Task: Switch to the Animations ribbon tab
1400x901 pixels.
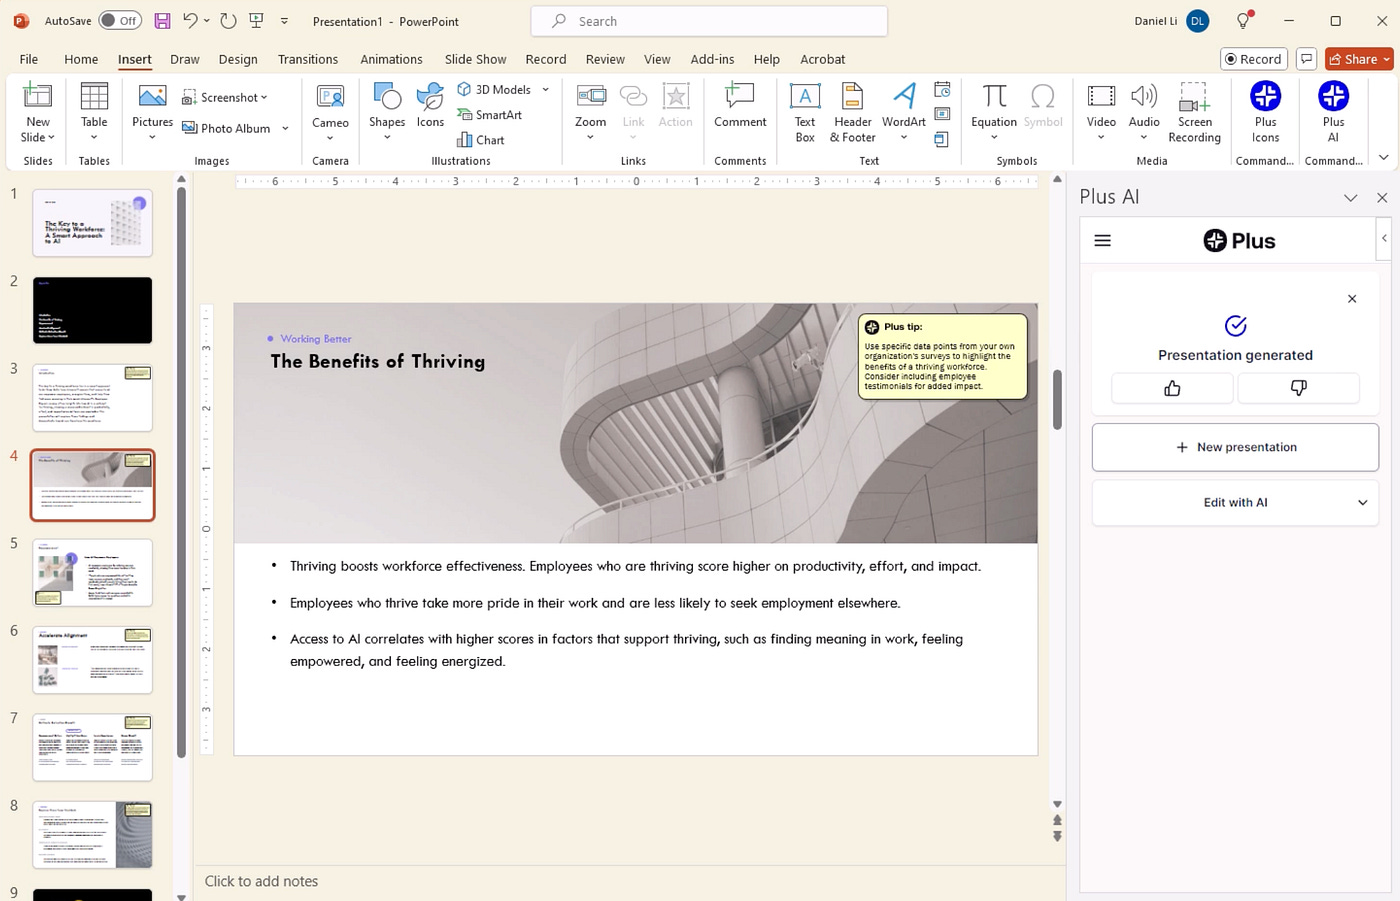Action: 391,59
